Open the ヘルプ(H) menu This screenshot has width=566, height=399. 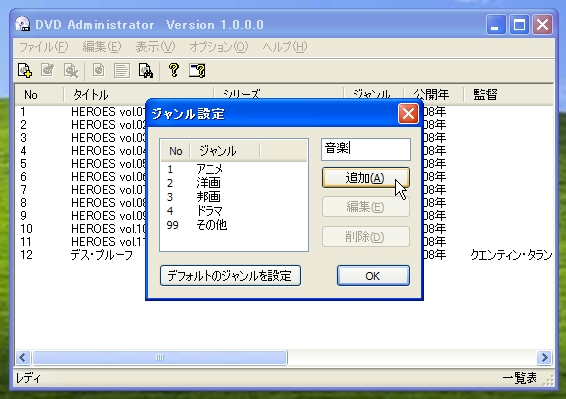coord(285,47)
